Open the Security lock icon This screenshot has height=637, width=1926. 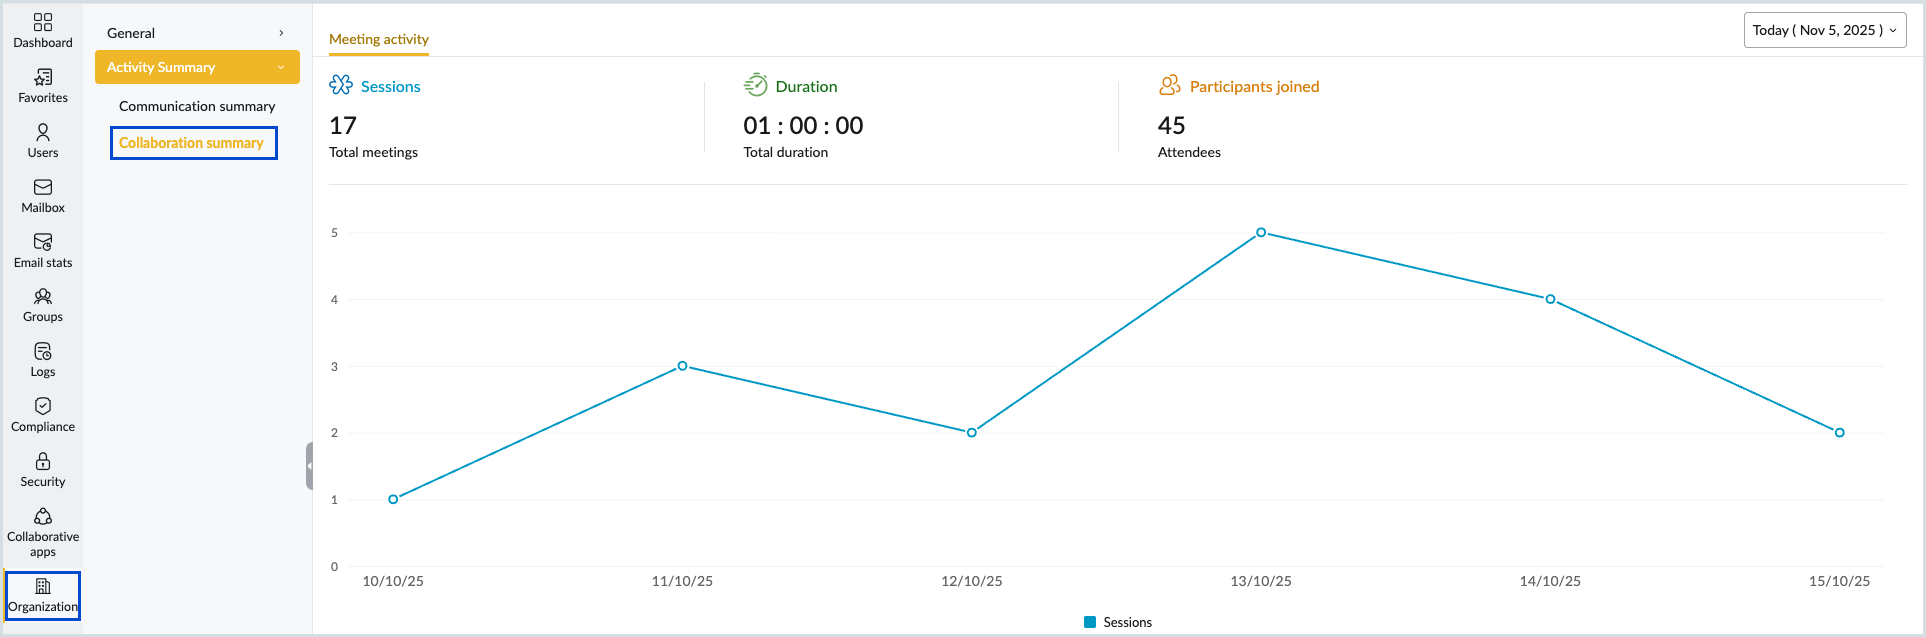click(x=43, y=462)
